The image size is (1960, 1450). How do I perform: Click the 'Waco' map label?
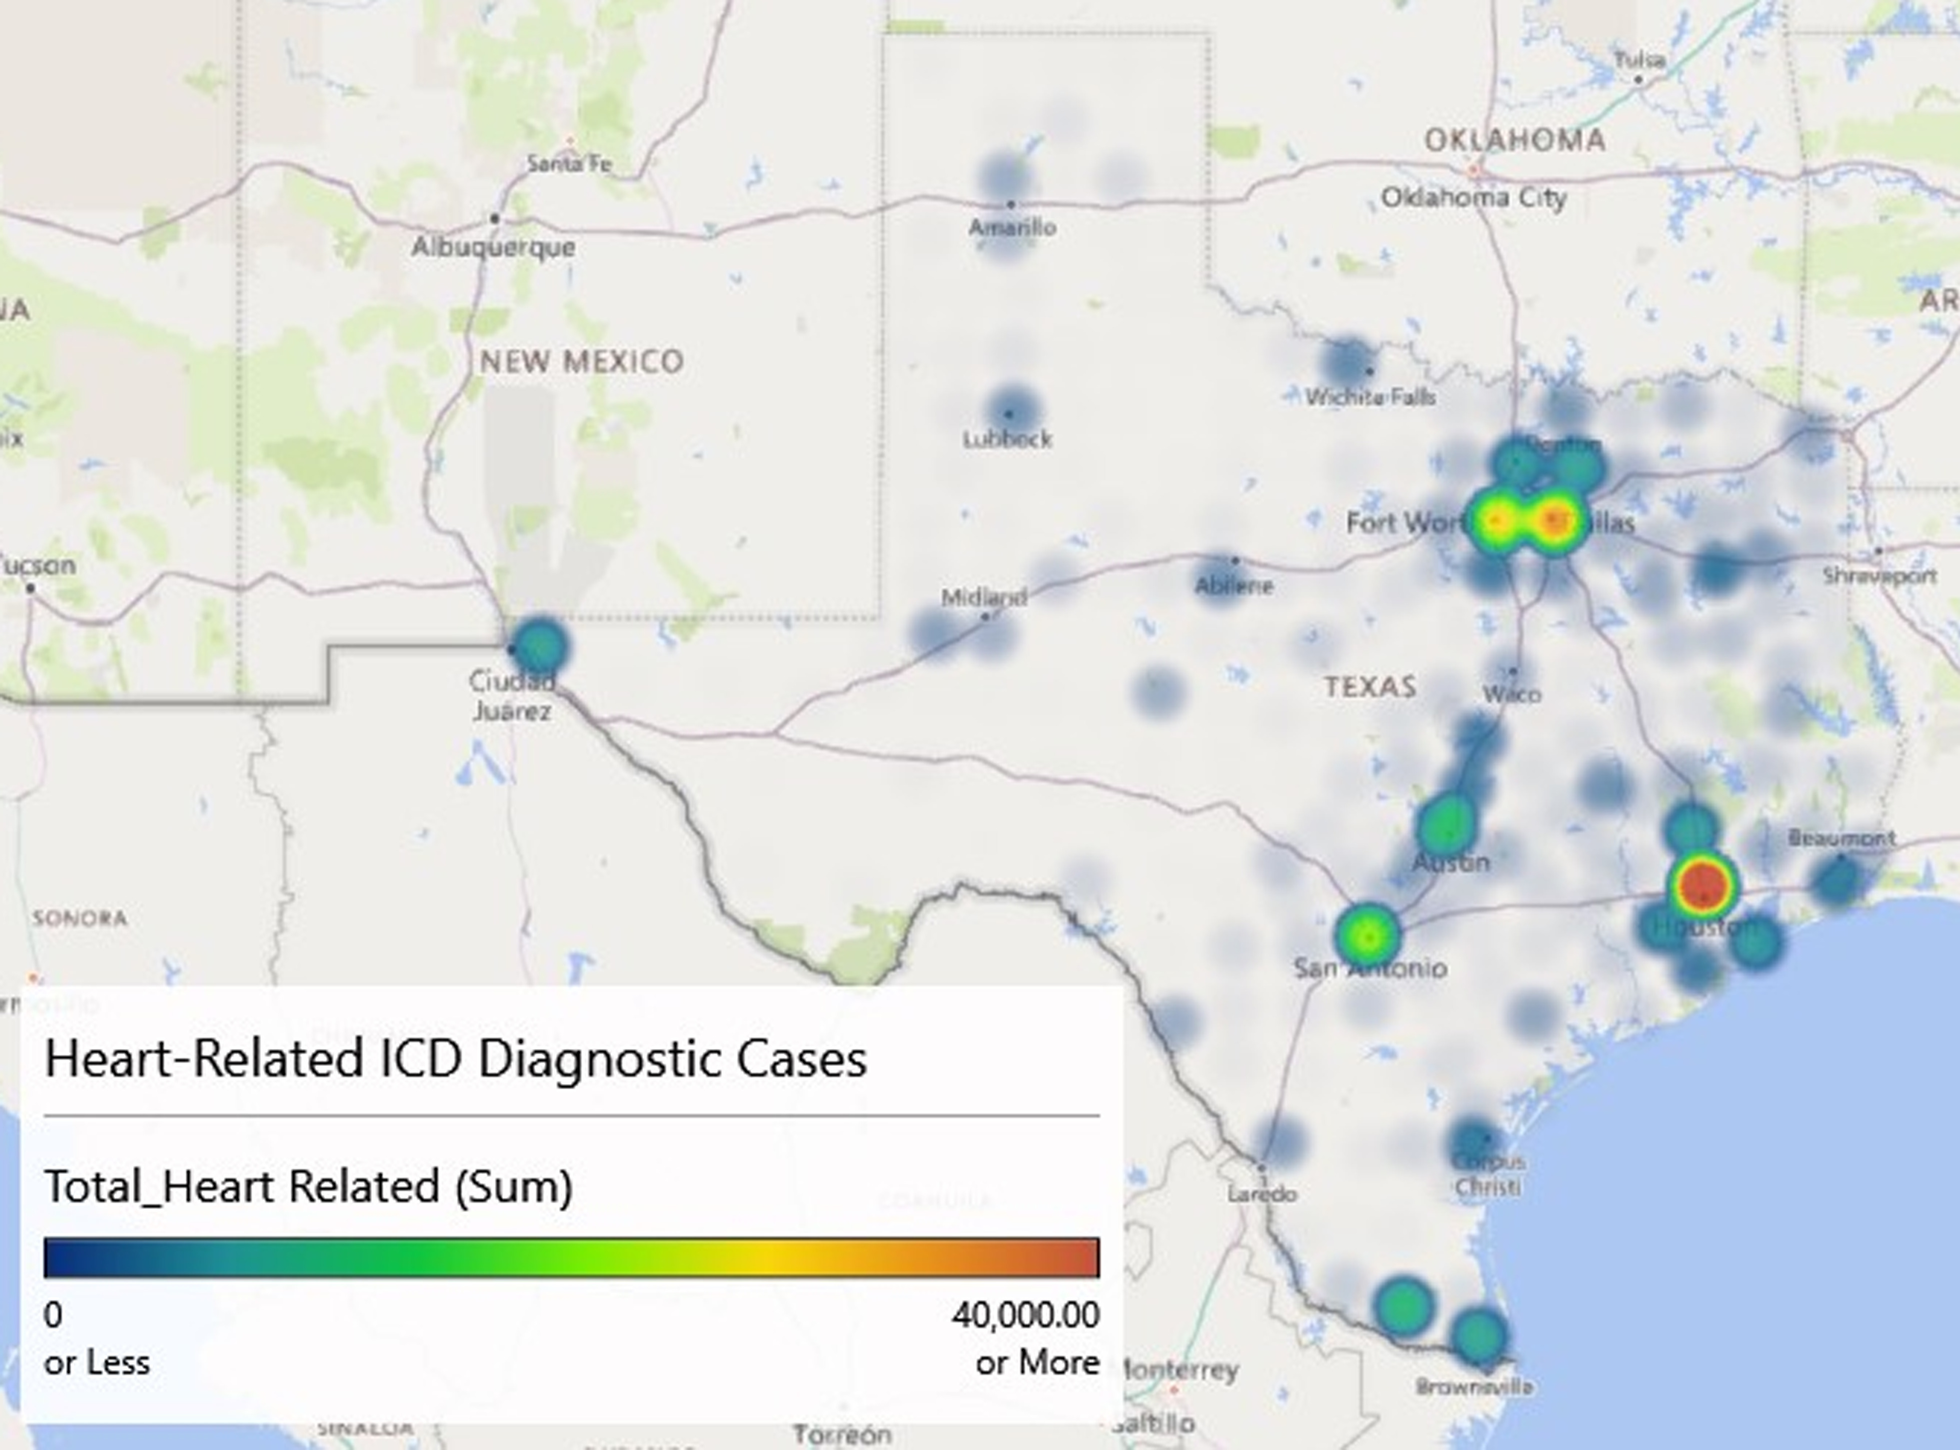pyautogui.click(x=1512, y=694)
